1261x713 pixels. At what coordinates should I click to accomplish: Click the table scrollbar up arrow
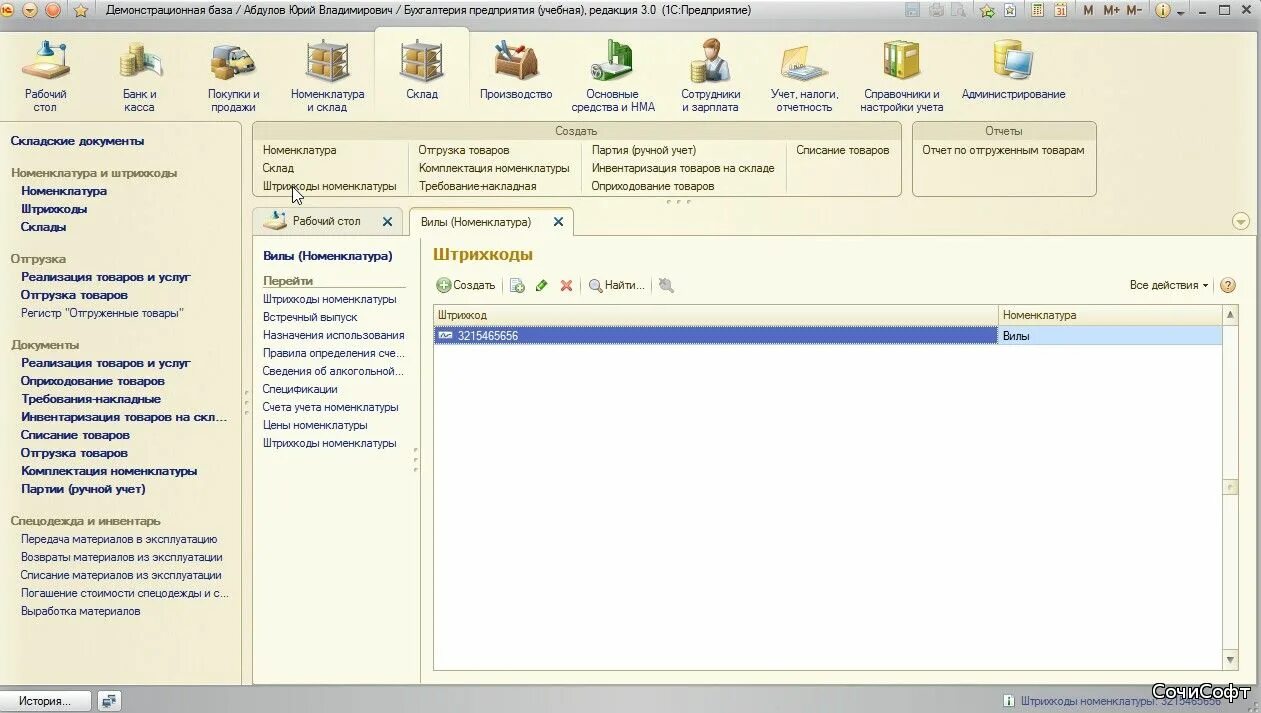[1231, 315]
